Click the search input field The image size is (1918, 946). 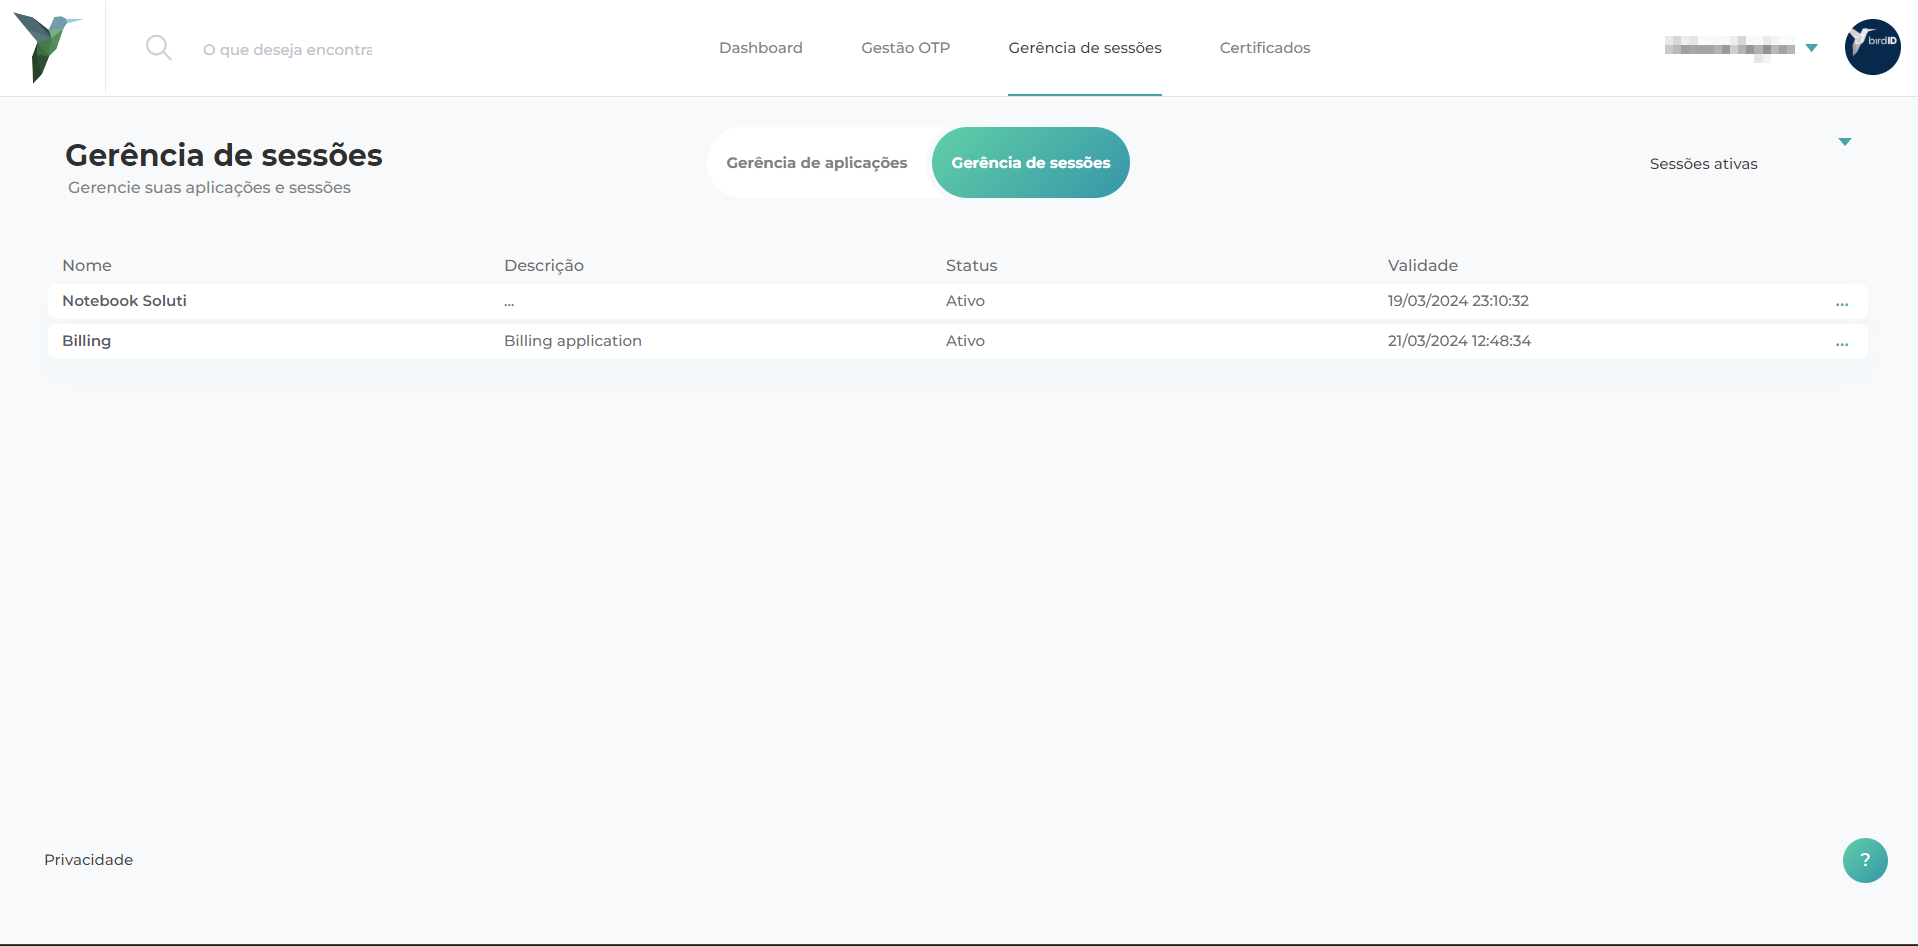pyautogui.click(x=288, y=49)
